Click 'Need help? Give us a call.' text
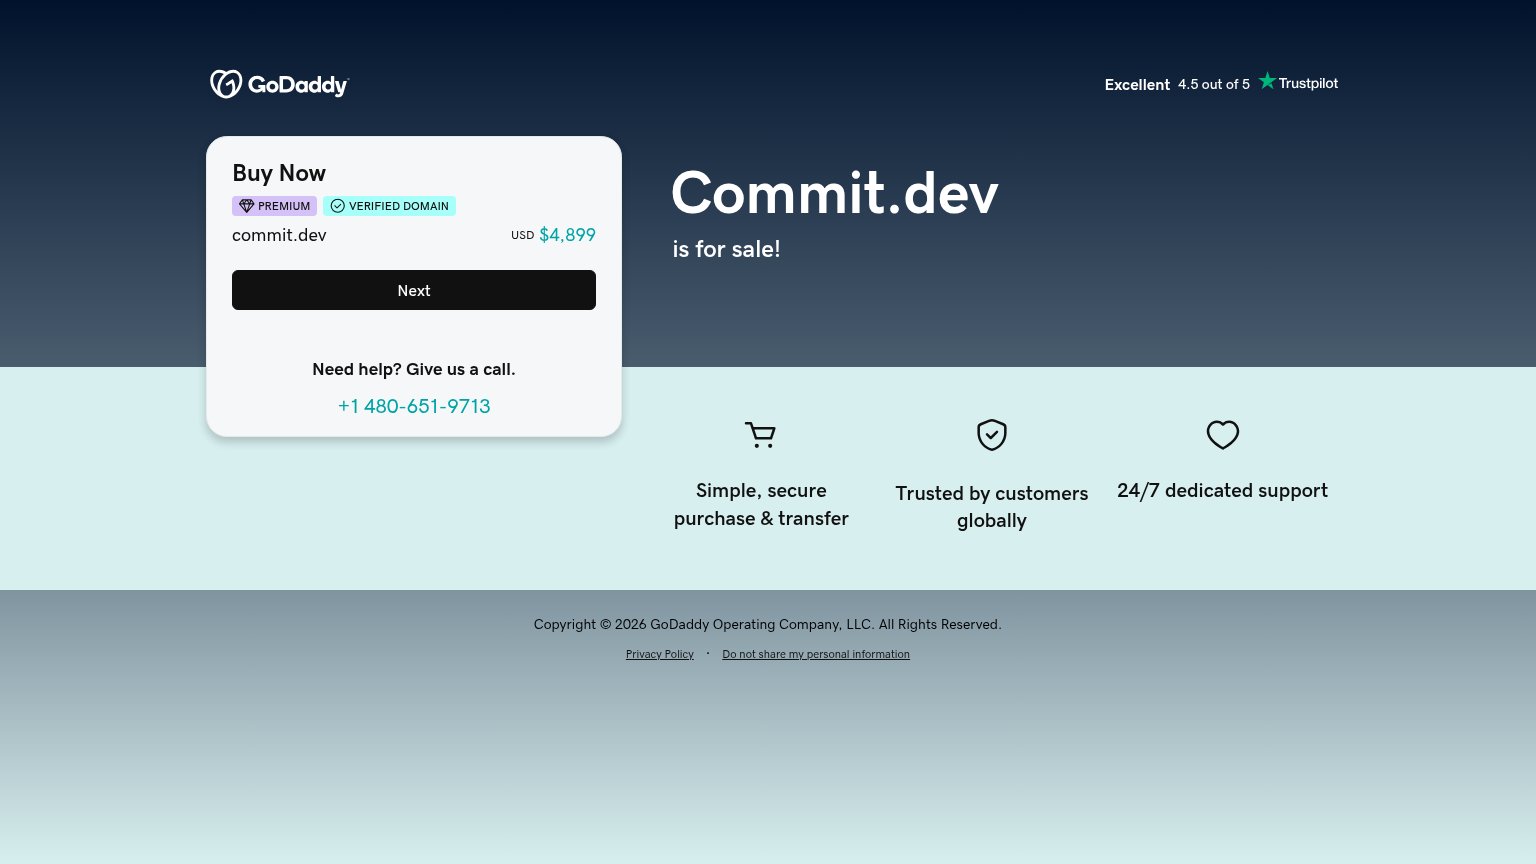Screen dimensions: 1536x864 414,369
